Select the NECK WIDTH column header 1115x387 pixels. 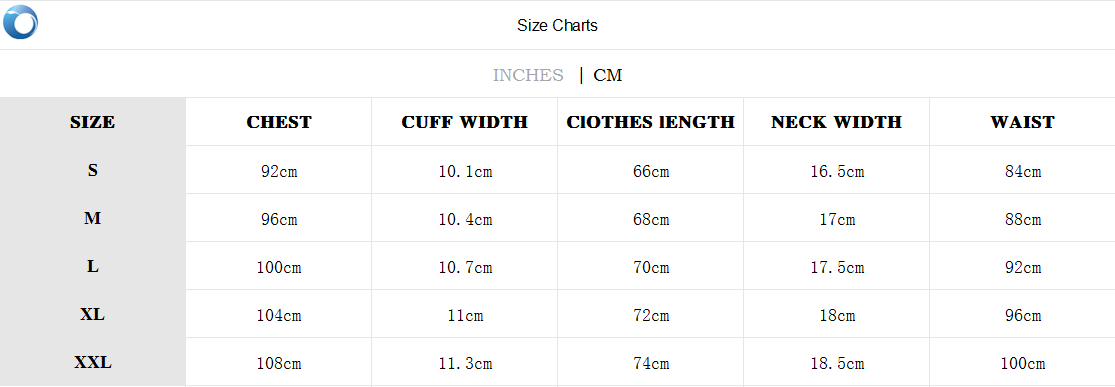836,122
